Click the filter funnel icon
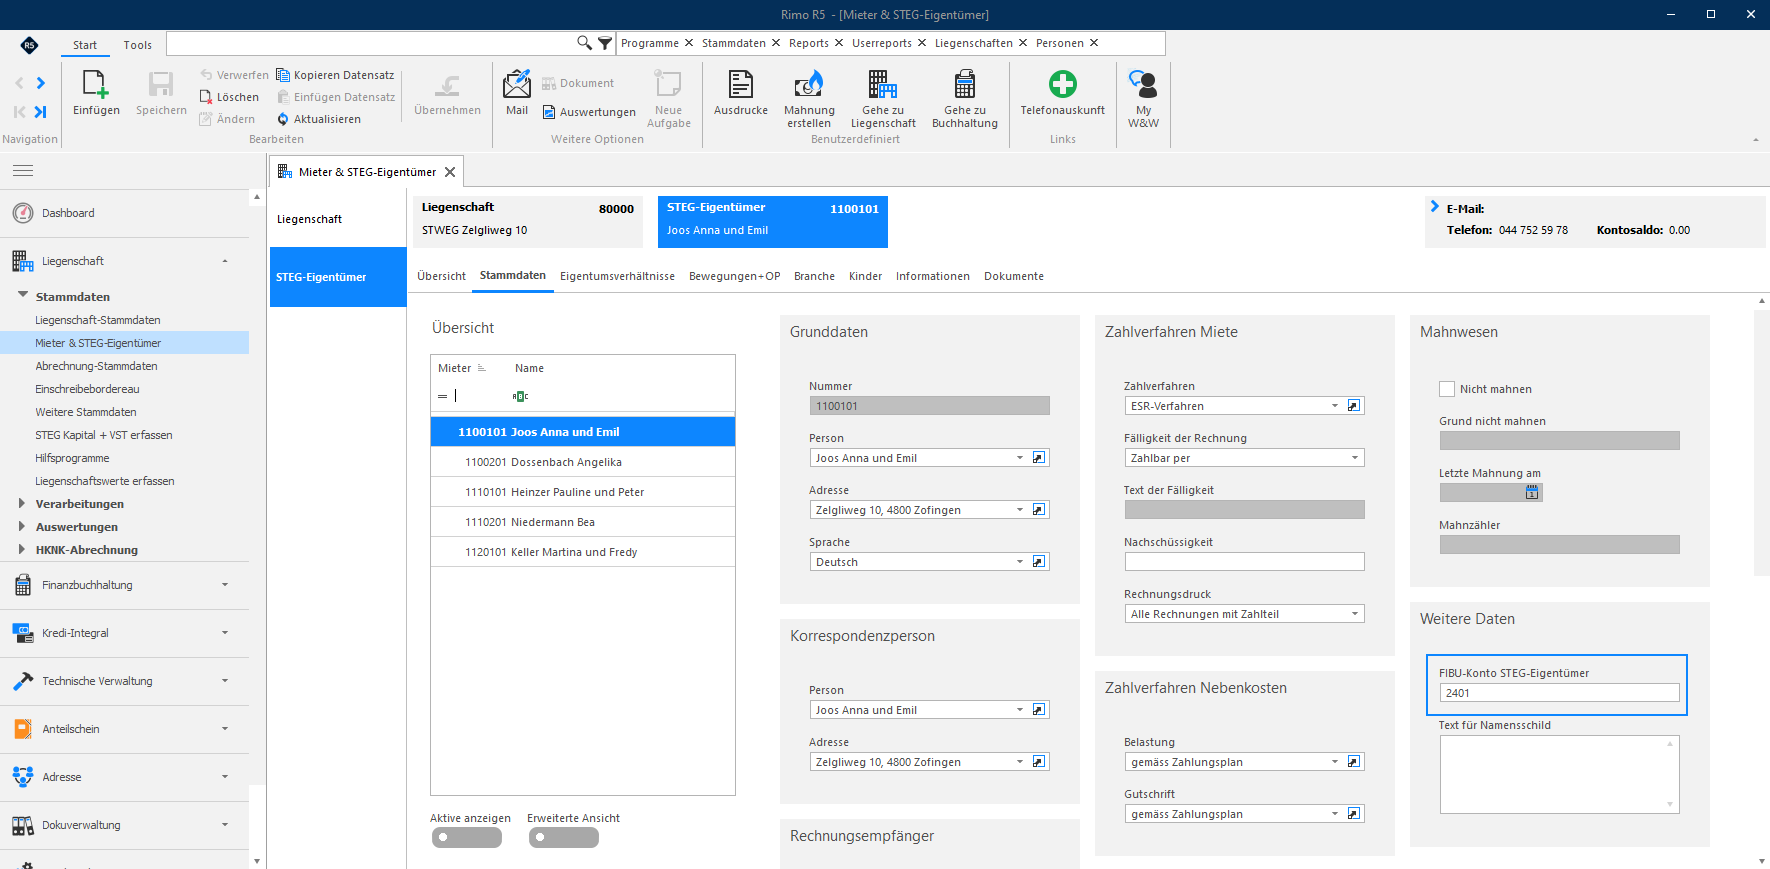Image resolution: width=1770 pixels, height=869 pixels. pos(605,43)
